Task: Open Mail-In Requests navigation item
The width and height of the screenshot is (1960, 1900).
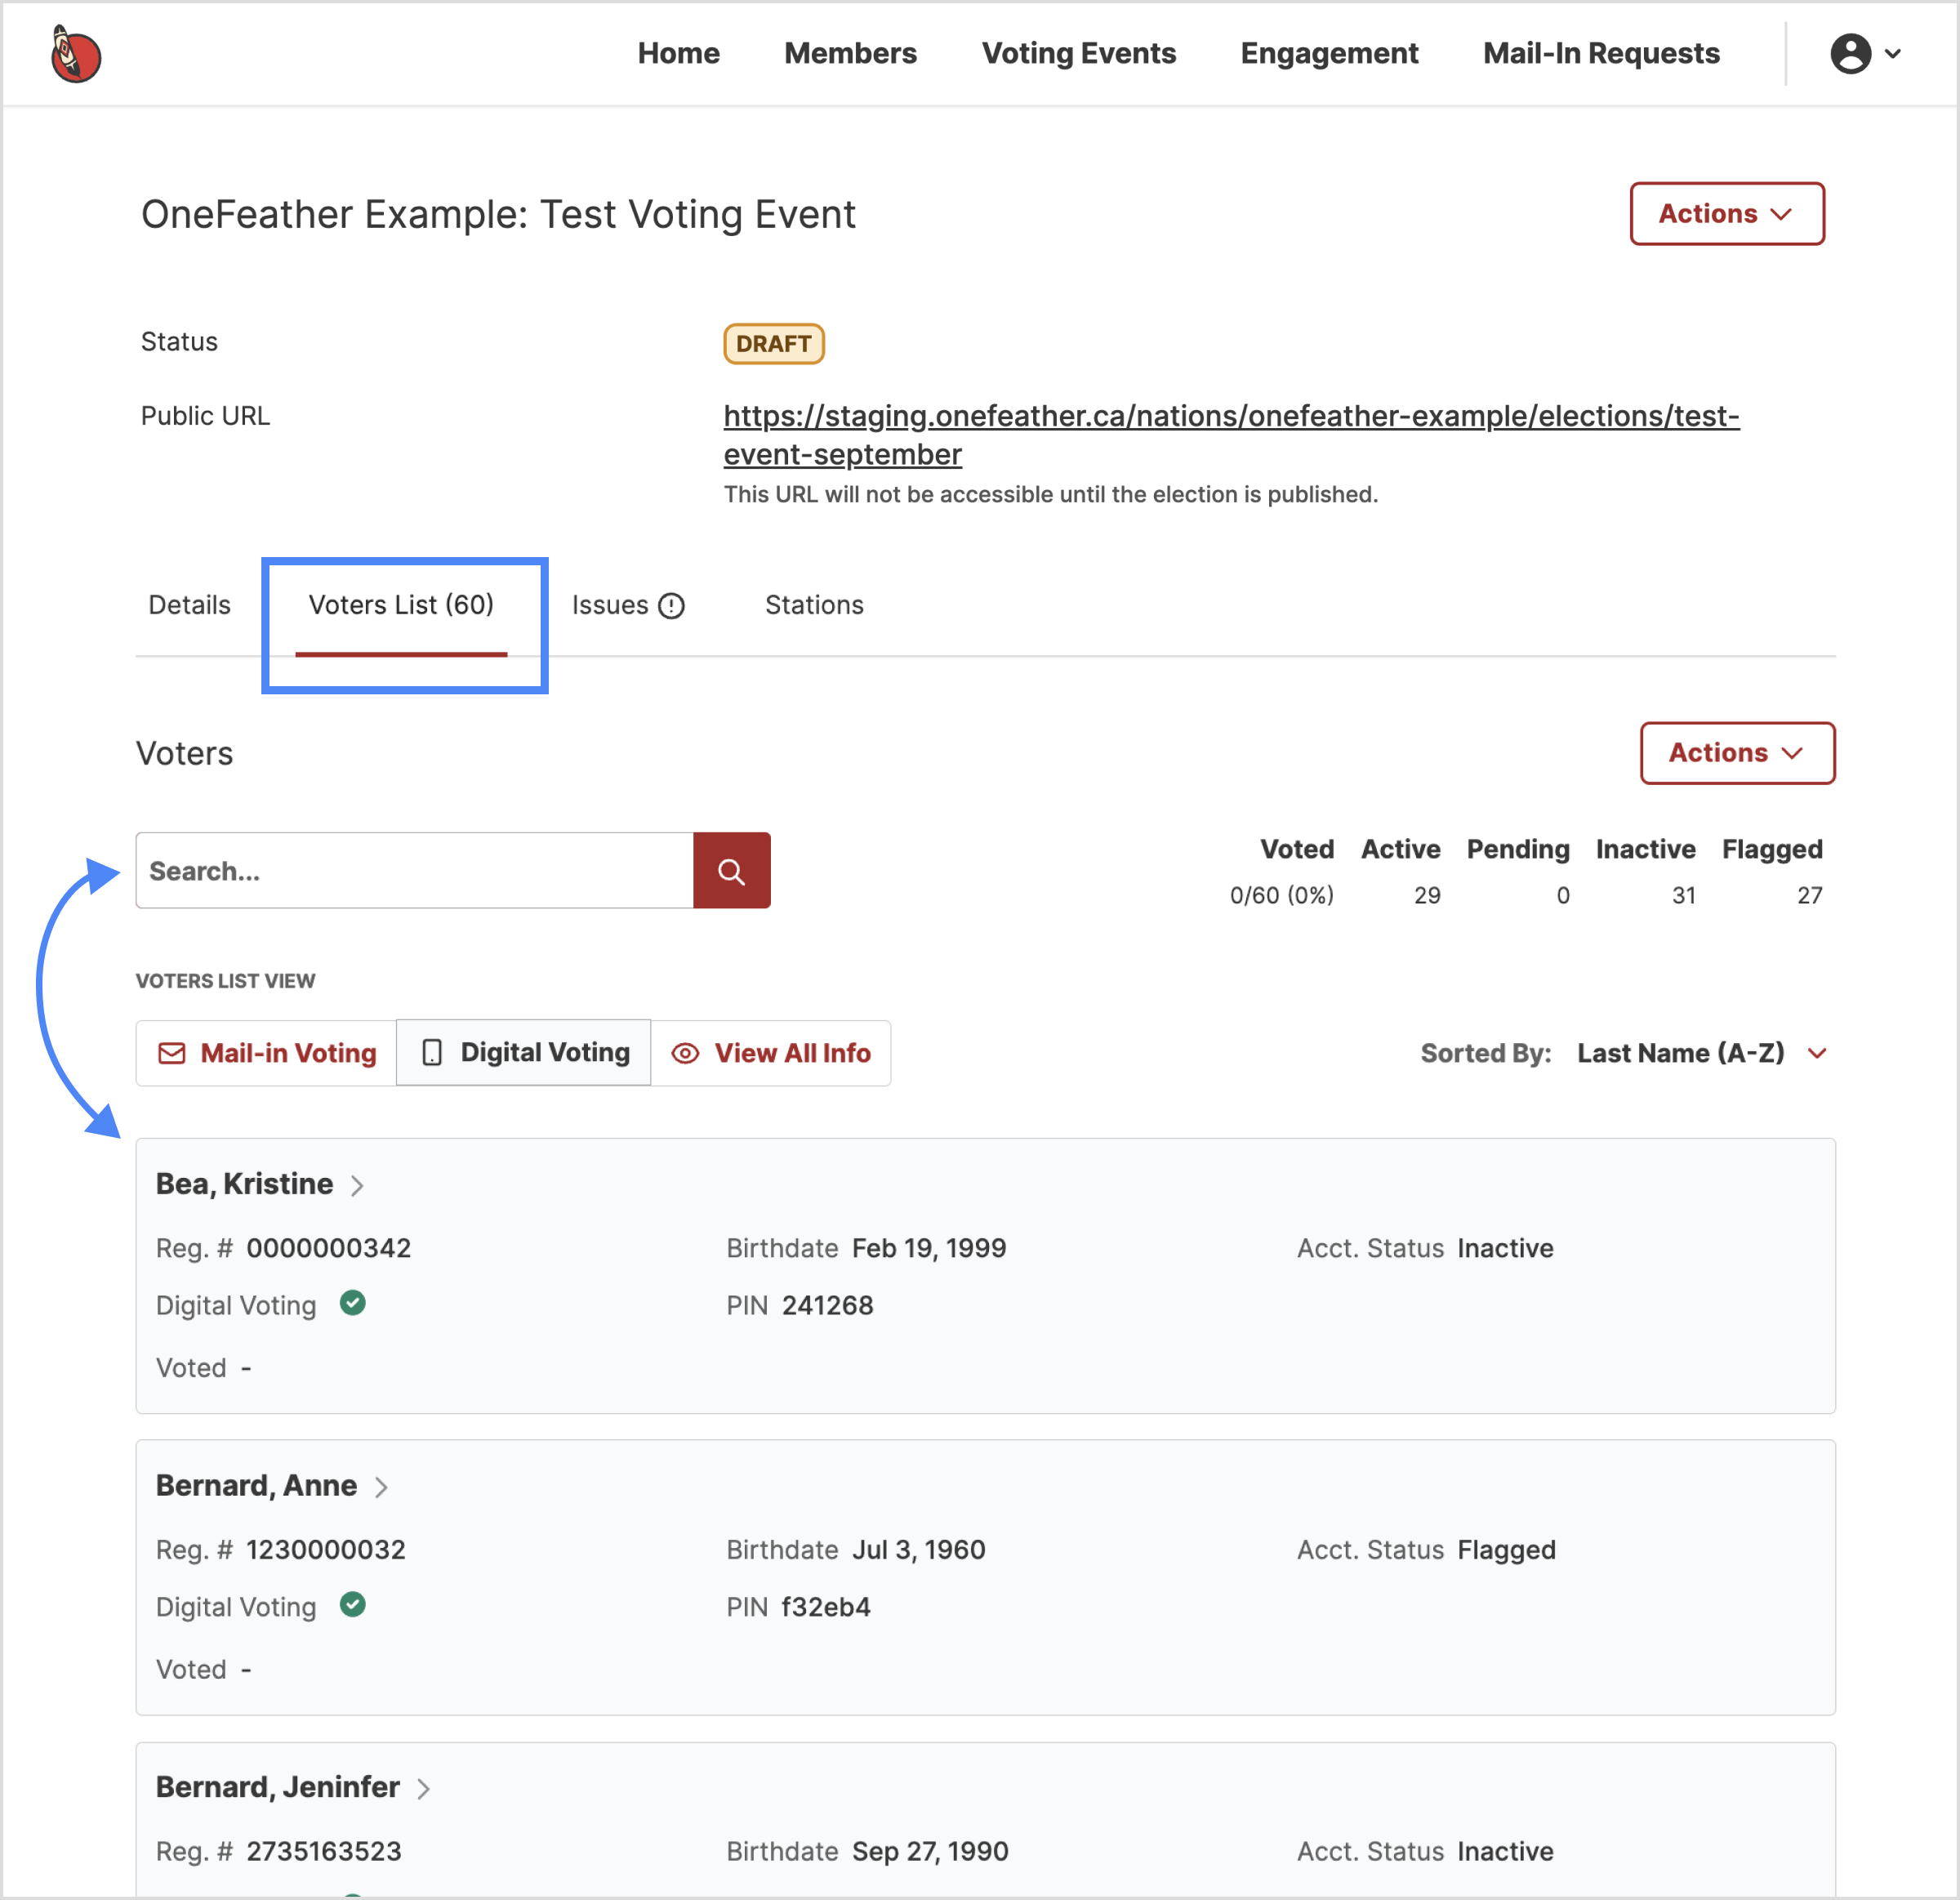Action: [1601, 53]
